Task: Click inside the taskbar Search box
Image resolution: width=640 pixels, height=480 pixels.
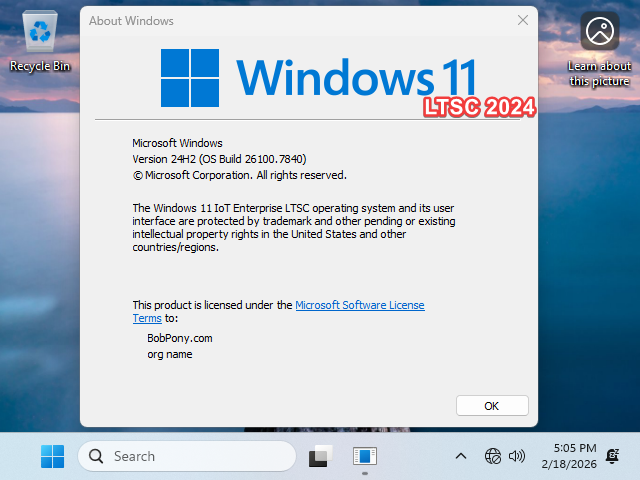Action: click(x=187, y=456)
